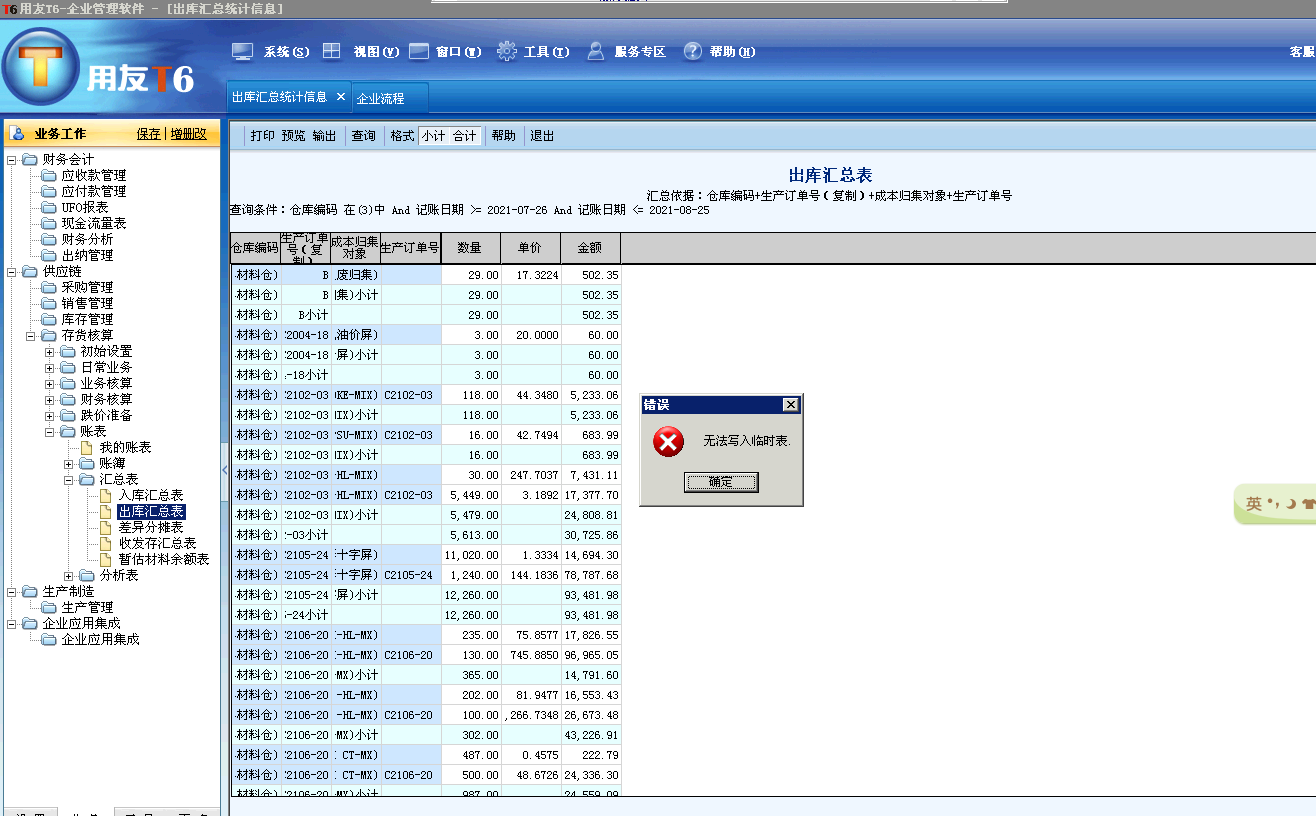Image resolution: width=1316 pixels, height=816 pixels.
Task: Expand the 业务核算 tree node
Action: (x=50, y=383)
